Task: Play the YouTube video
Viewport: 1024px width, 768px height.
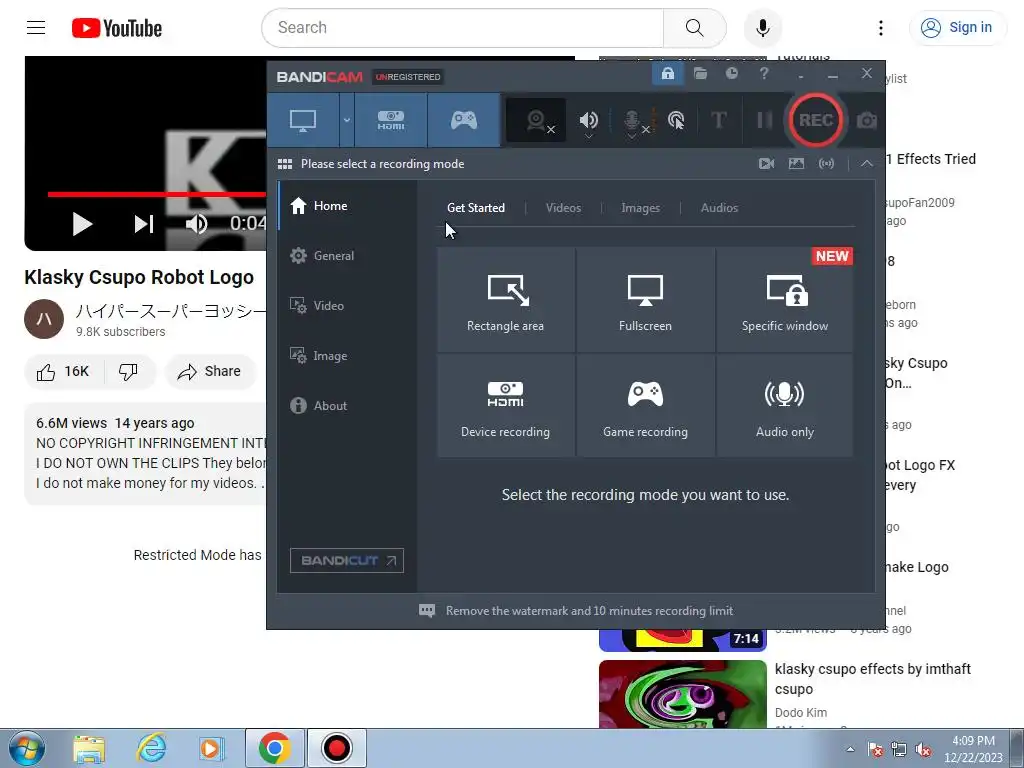Action: pos(82,224)
